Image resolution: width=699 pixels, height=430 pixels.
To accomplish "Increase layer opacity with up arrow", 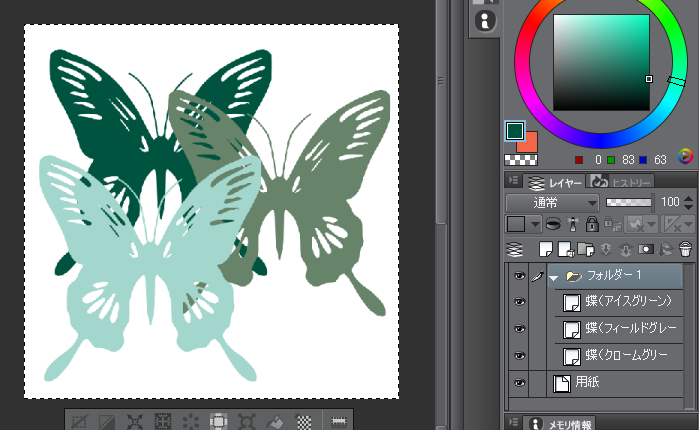I will coord(688,199).
